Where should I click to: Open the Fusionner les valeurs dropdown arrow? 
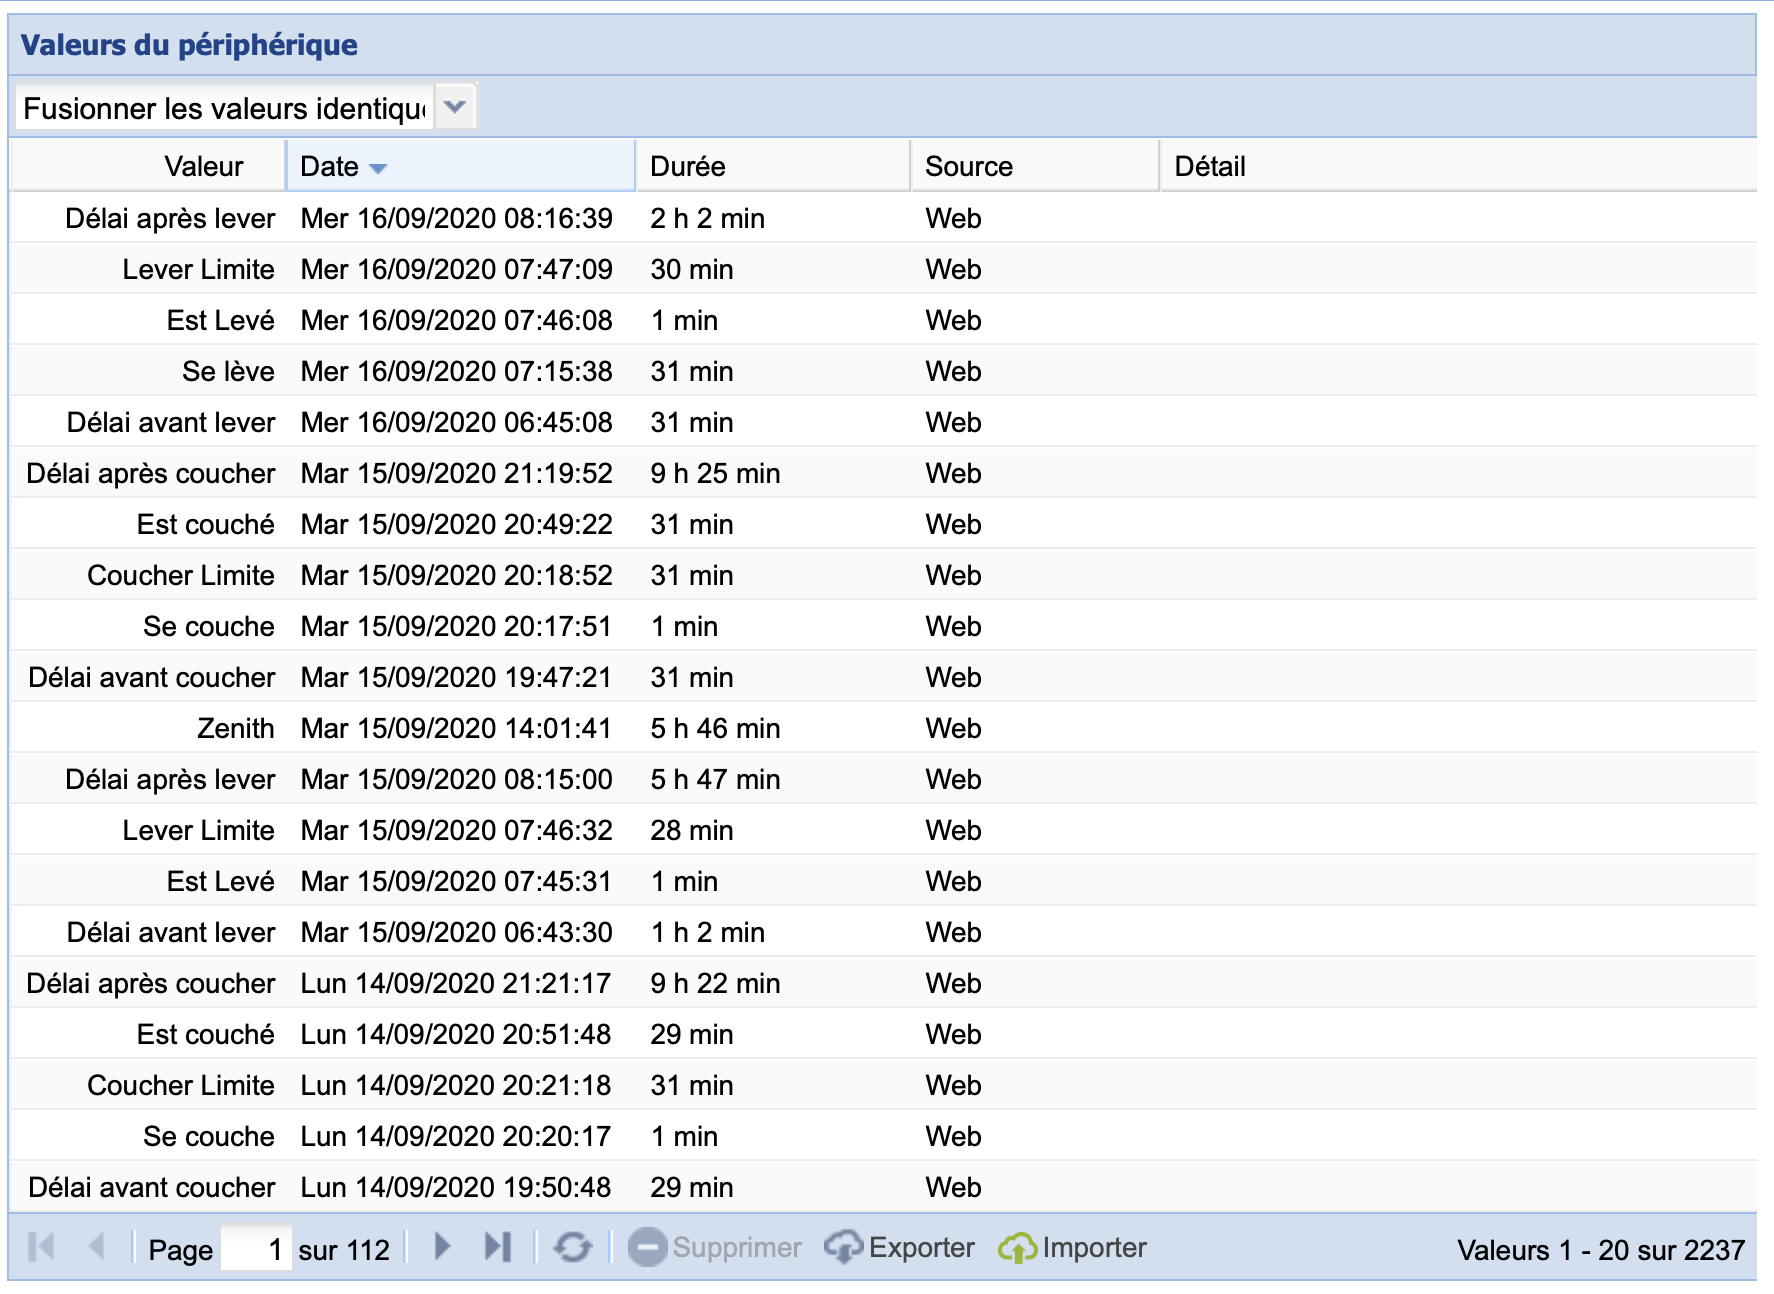(455, 107)
